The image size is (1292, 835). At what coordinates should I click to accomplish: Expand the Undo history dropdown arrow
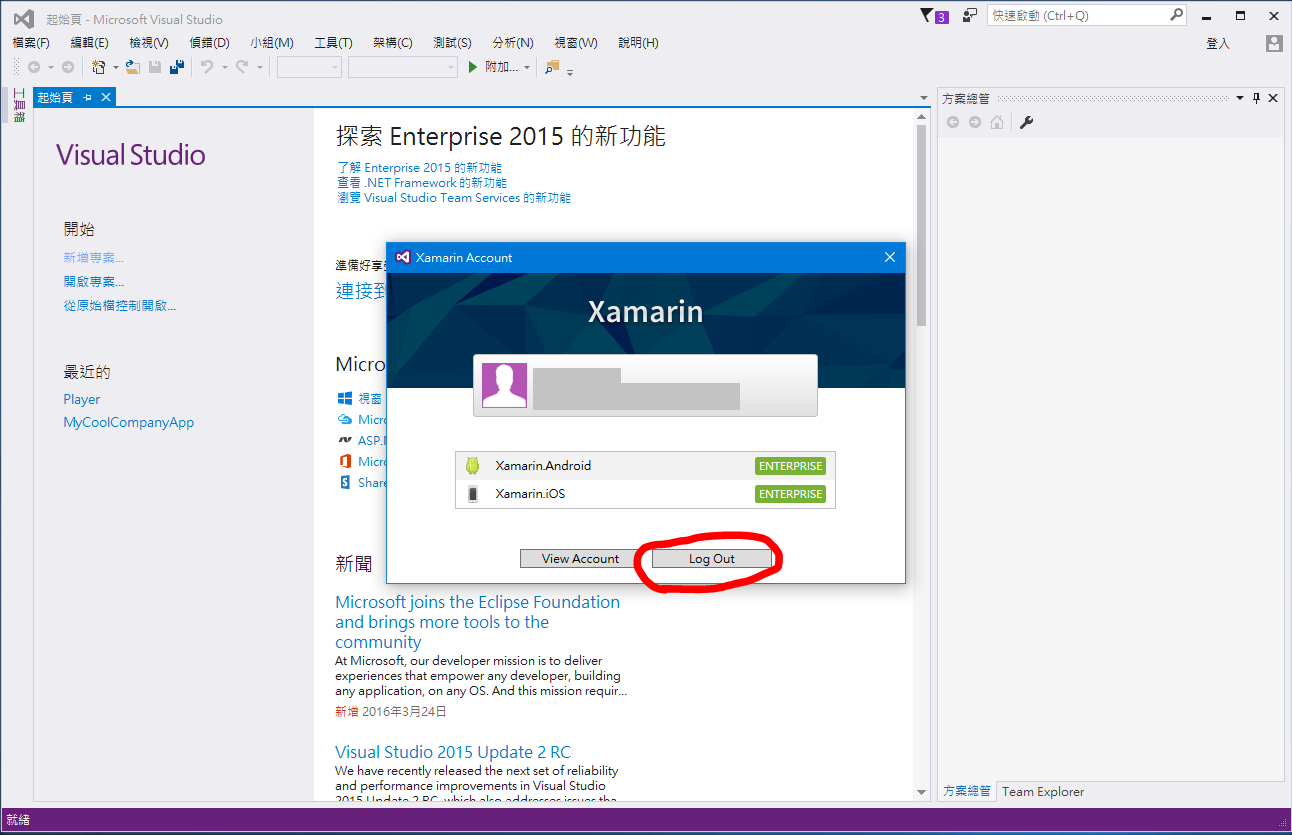pyautogui.click(x=224, y=68)
